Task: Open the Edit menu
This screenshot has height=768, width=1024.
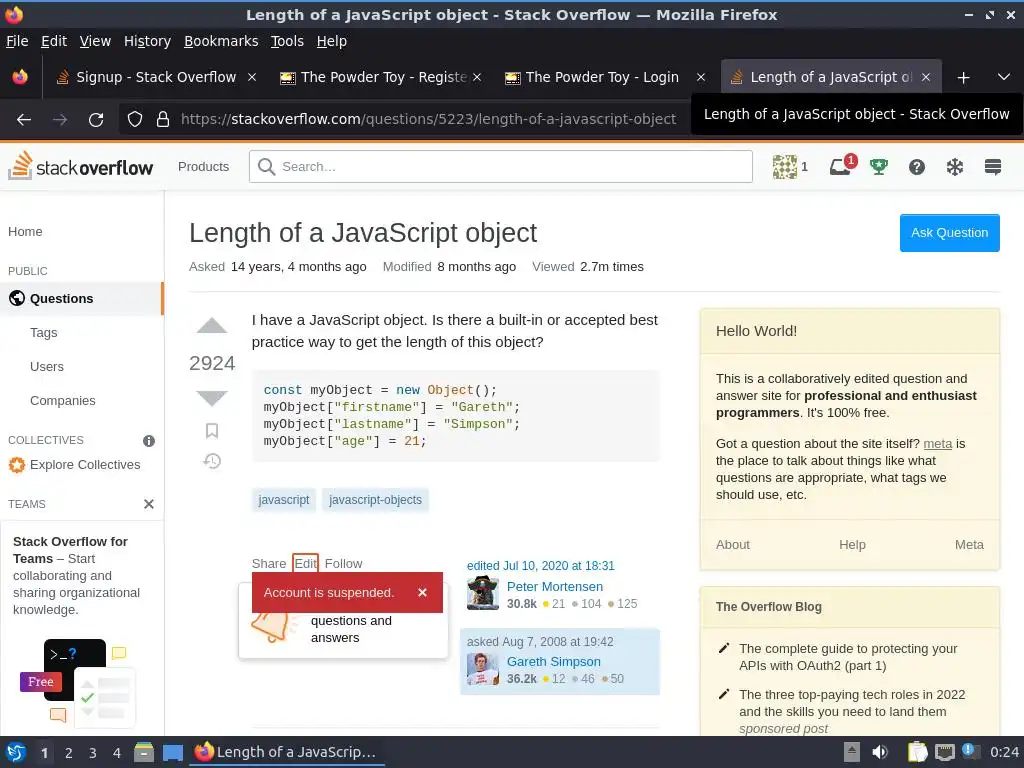Action: point(54,41)
